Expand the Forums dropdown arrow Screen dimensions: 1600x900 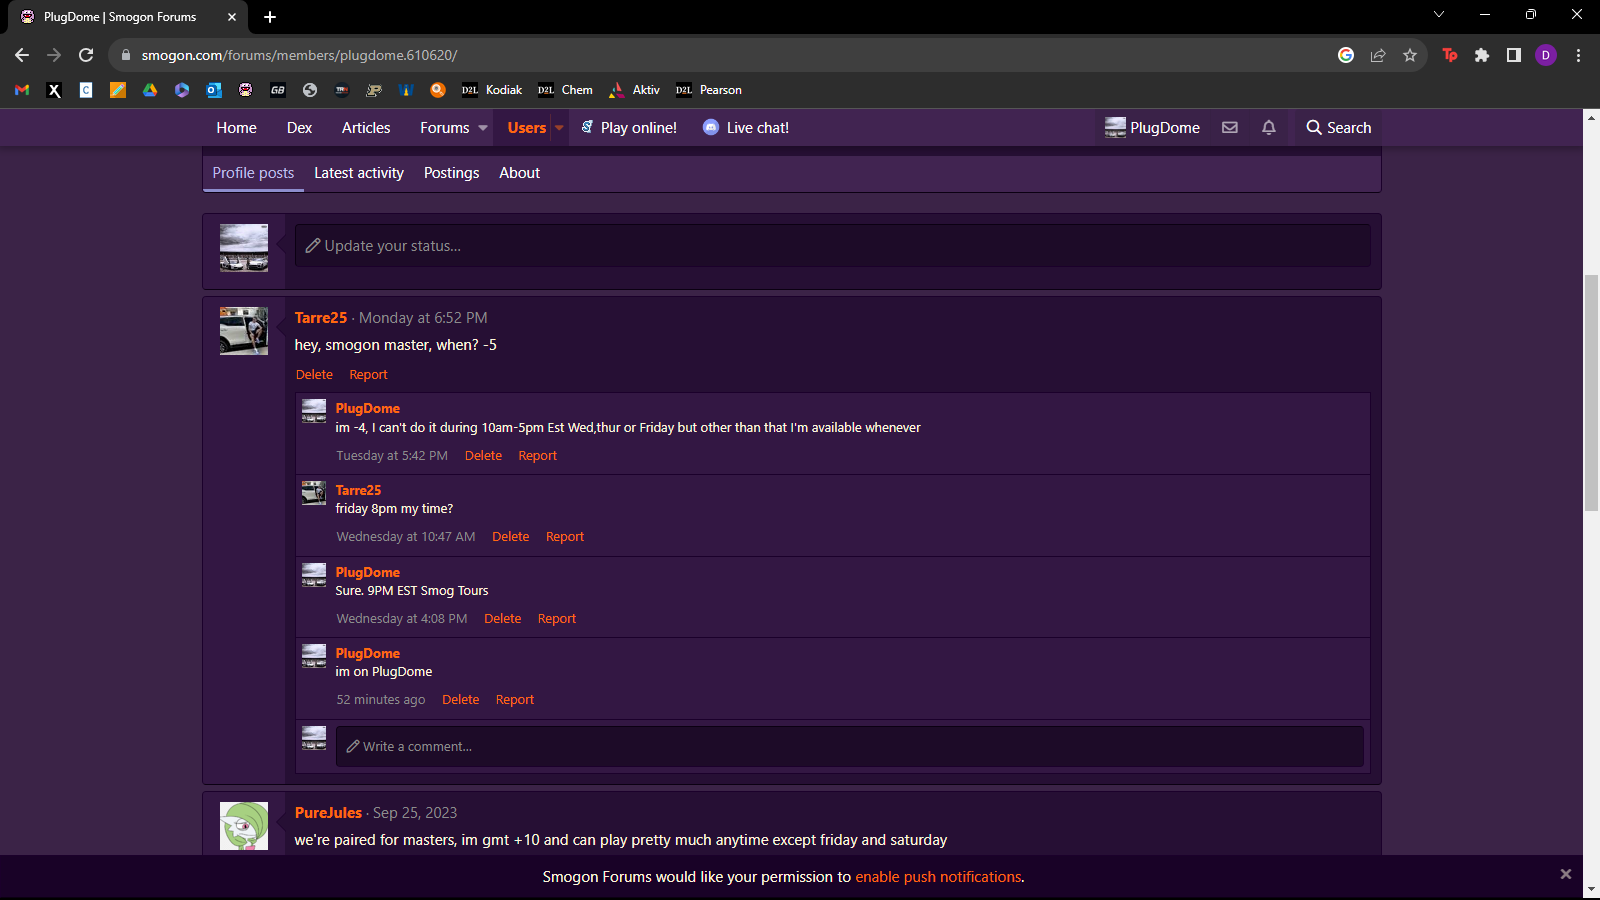pos(483,128)
